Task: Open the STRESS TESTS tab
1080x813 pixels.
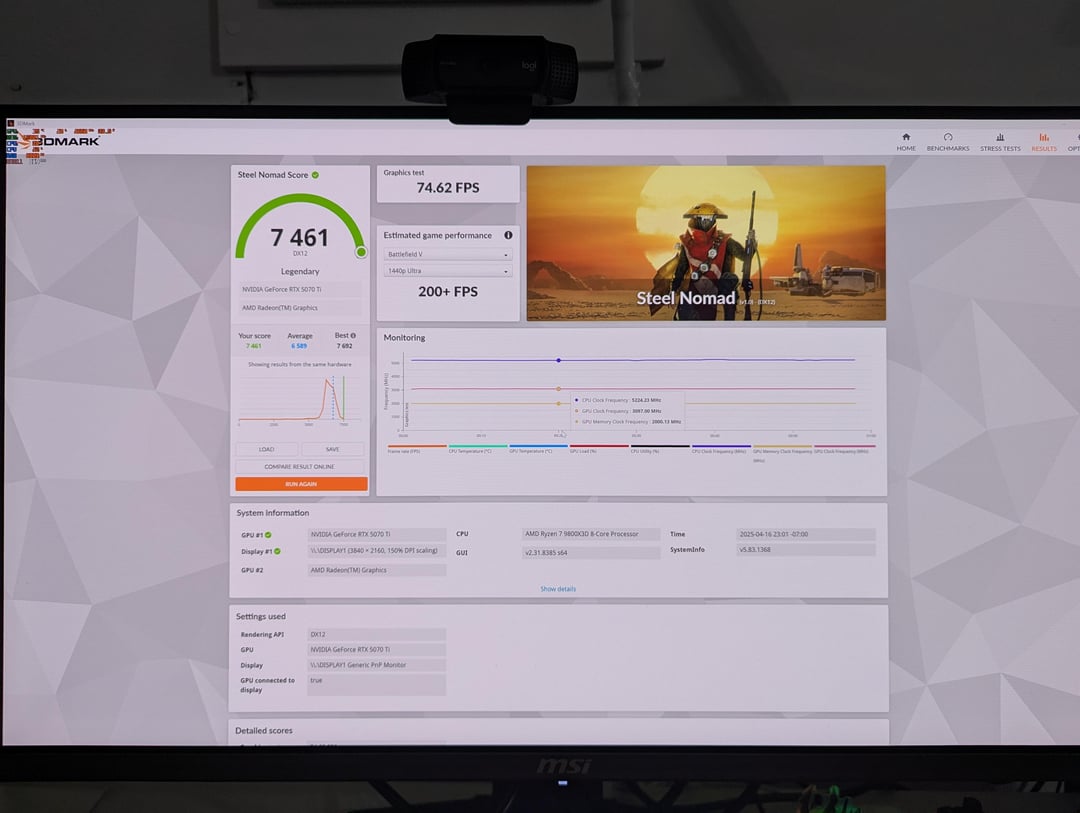Action: pyautogui.click(x=1000, y=142)
